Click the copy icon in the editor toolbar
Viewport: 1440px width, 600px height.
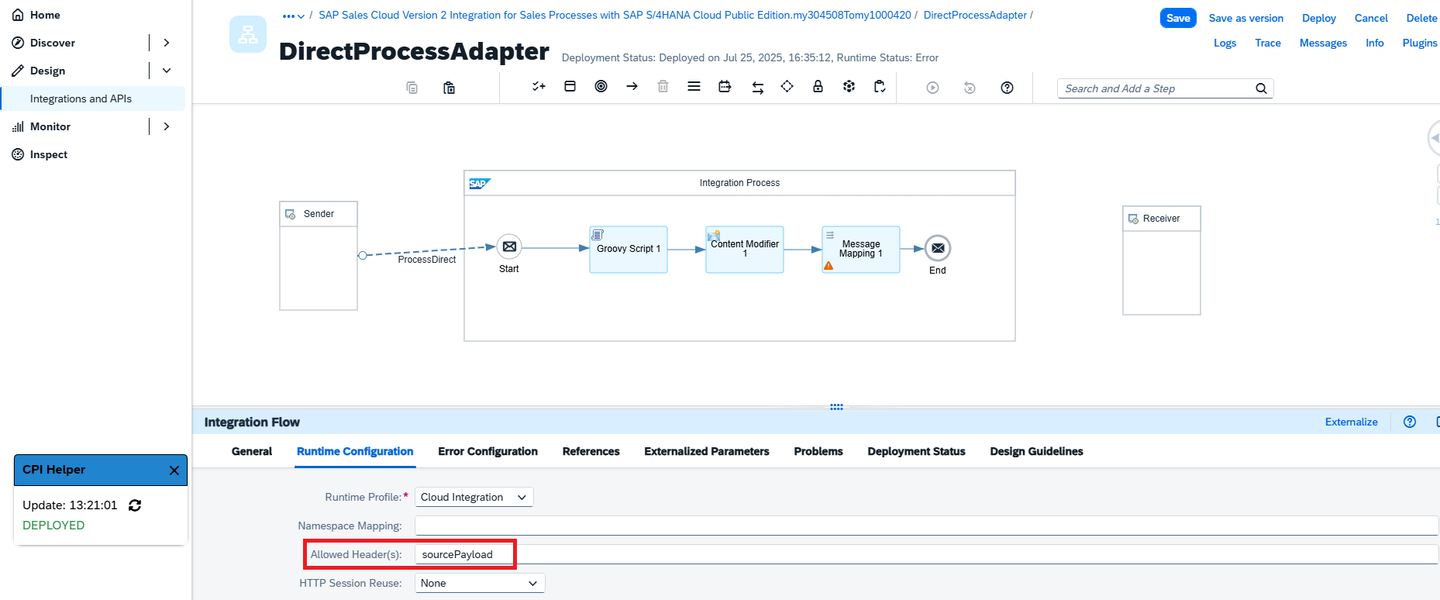pos(412,88)
